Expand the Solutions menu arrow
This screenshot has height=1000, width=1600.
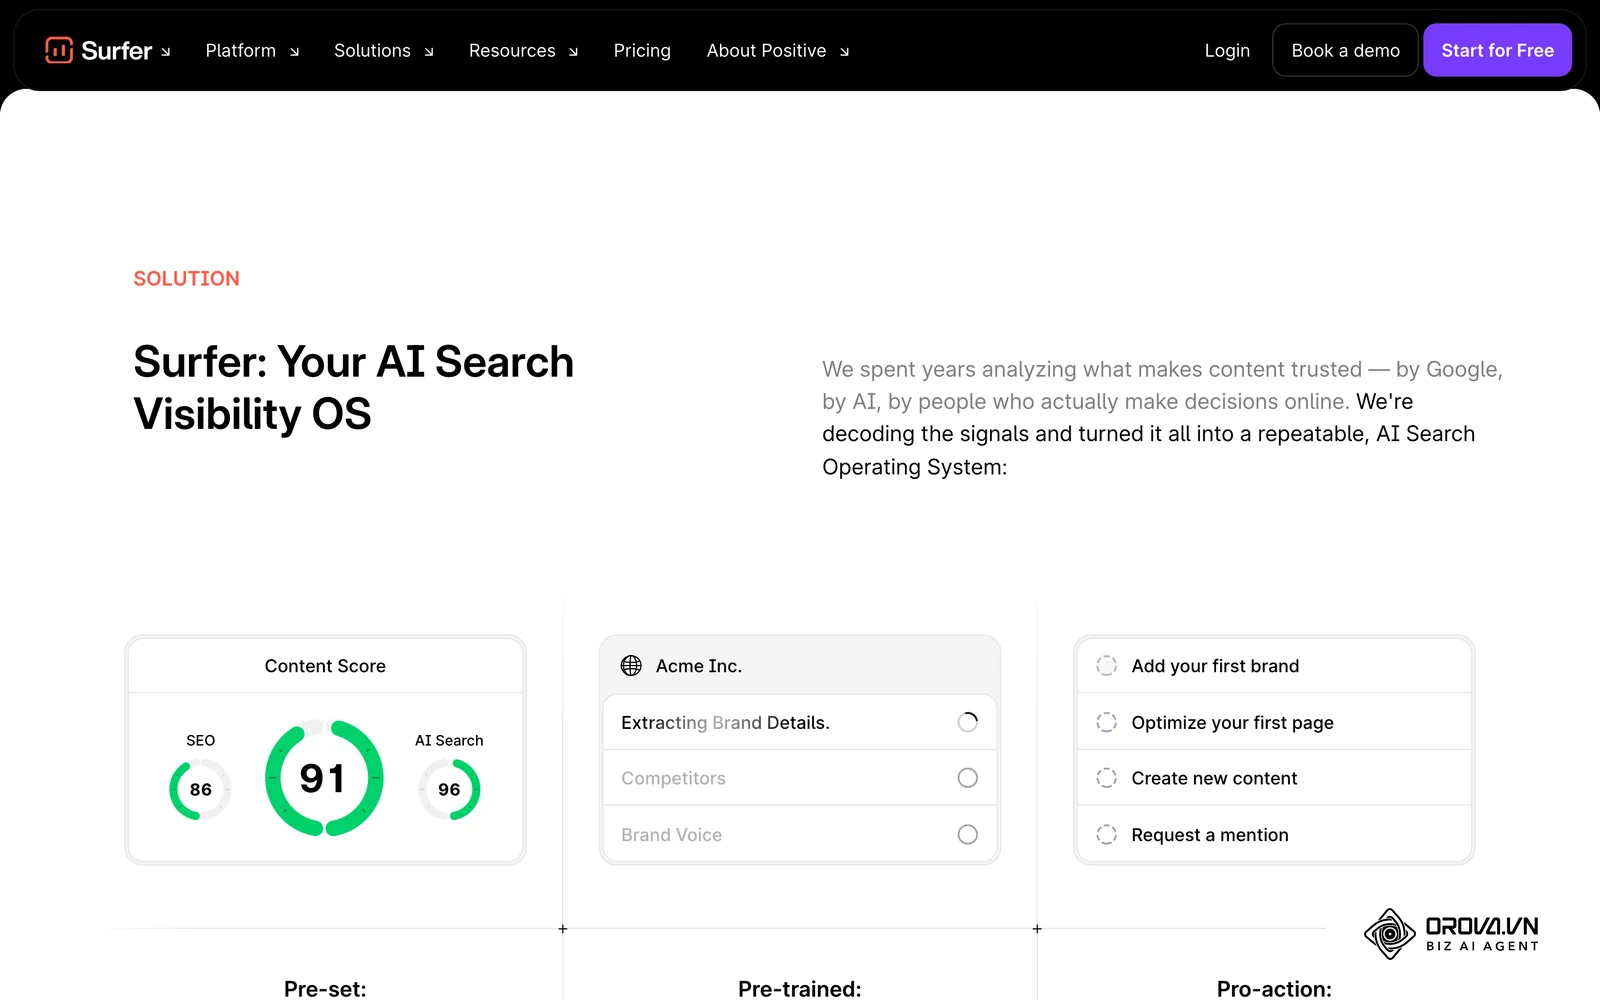[x=429, y=52]
